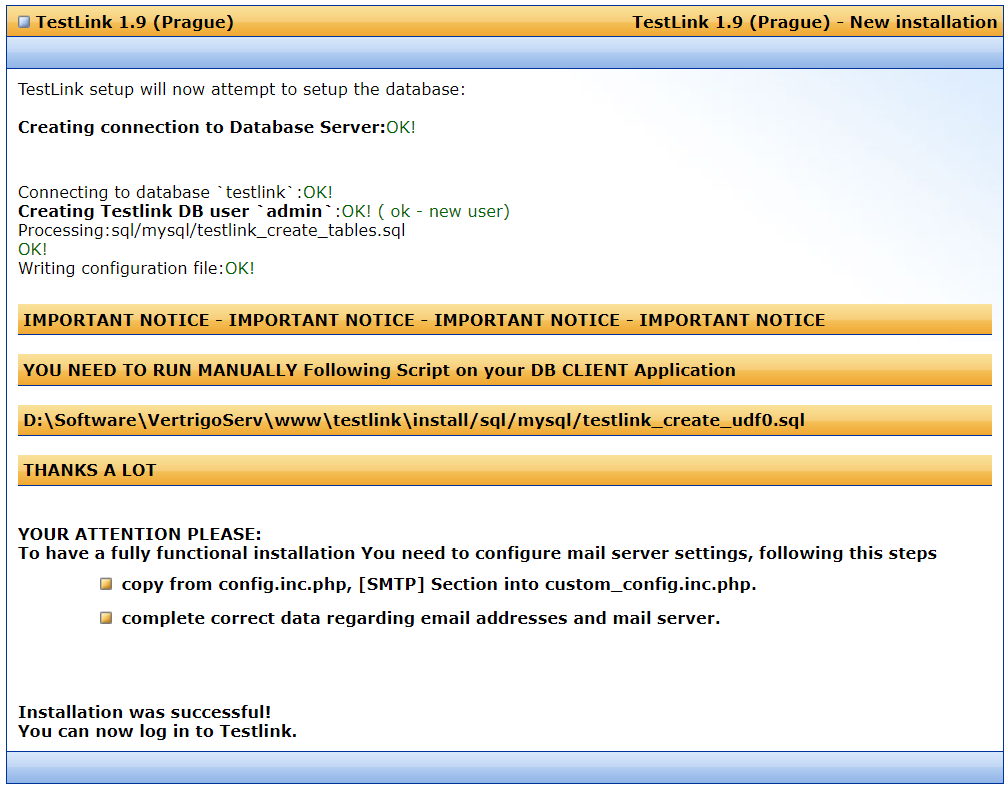Click the IMPORTANT NOTICE orange banner
Viewport: 1008px width, 786px height.
click(505, 319)
